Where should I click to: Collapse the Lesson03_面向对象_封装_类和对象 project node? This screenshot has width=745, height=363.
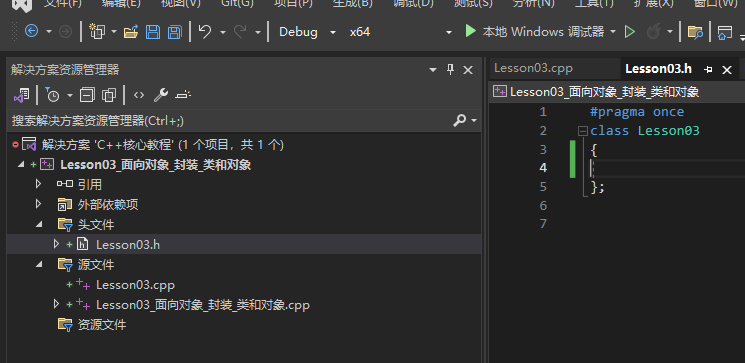[20, 164]
